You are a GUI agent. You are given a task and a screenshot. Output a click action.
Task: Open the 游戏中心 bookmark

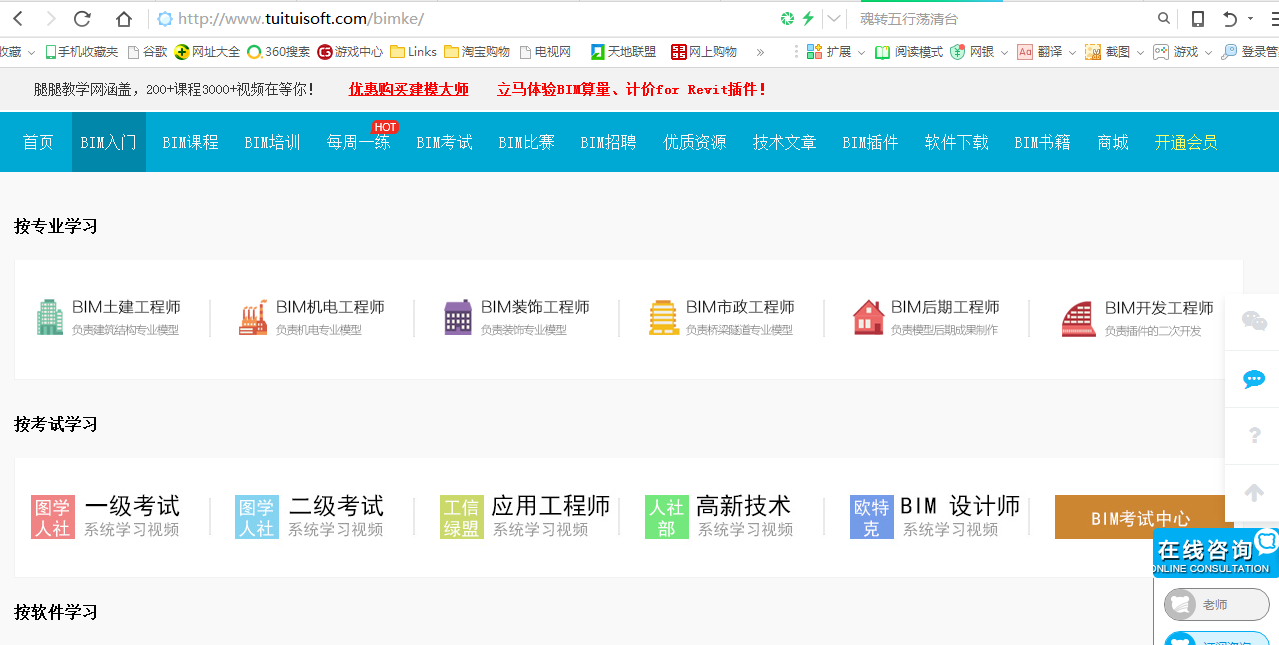coord(350,52)
